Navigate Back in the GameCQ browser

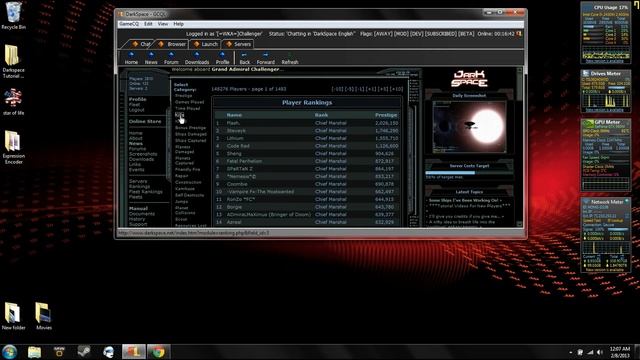click(x=244, y=58)
